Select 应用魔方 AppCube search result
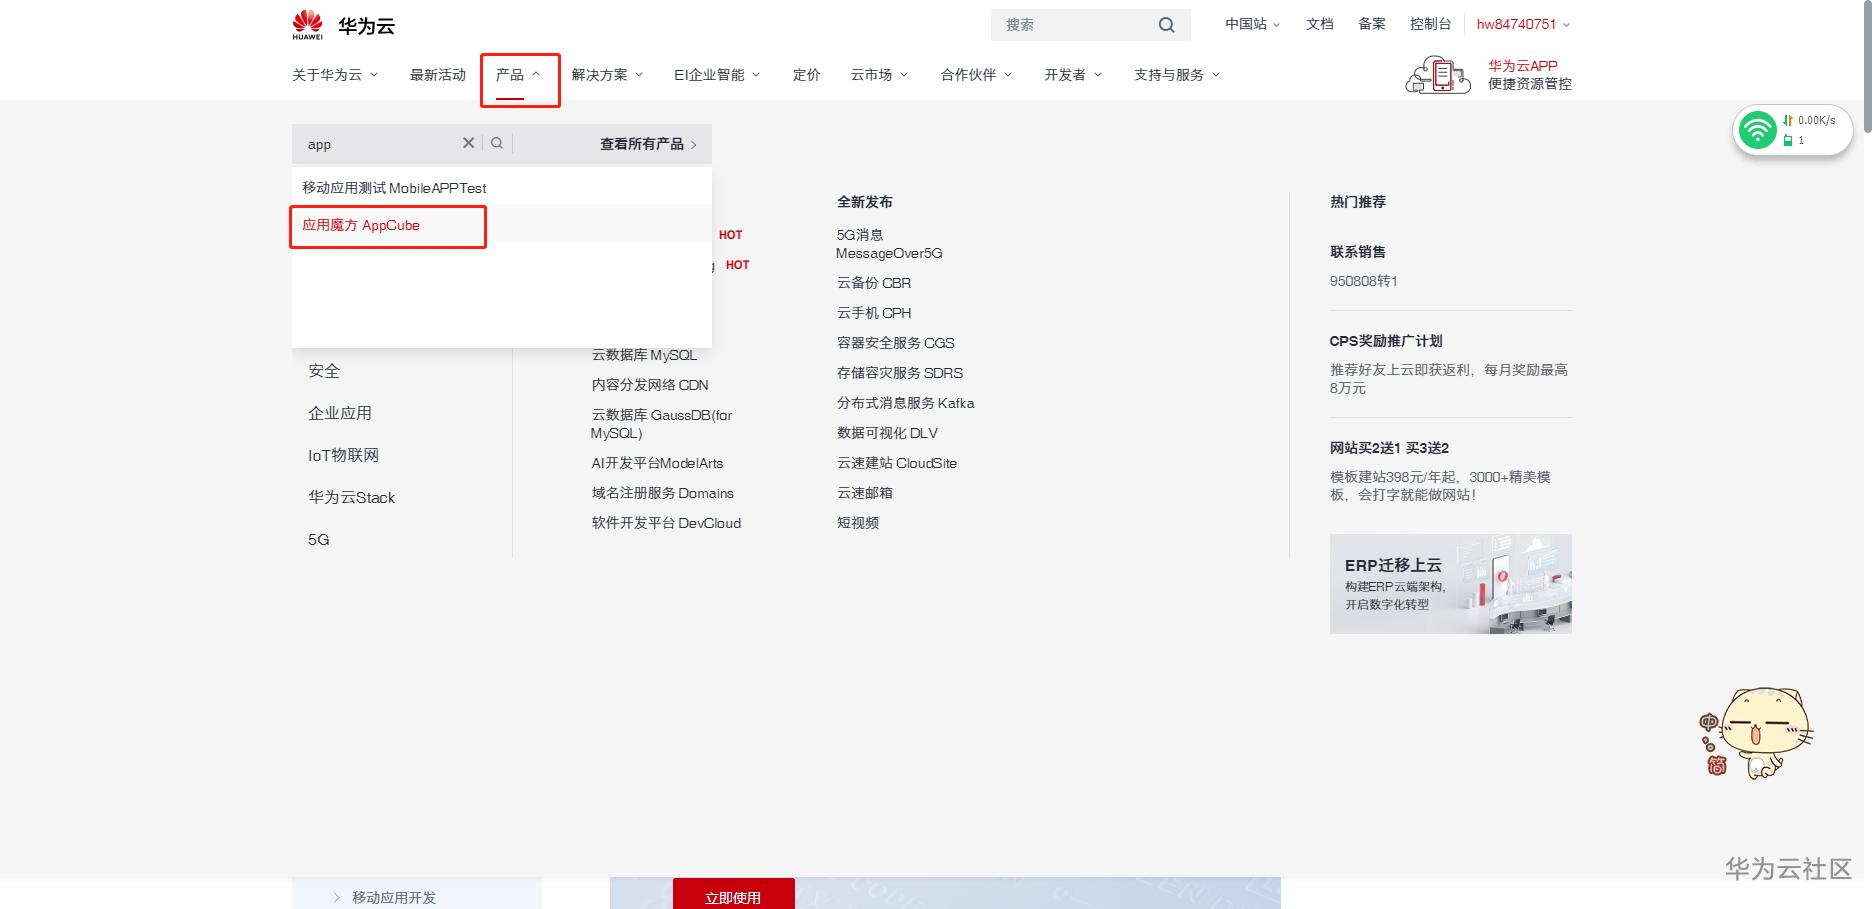 coord(502,225)
